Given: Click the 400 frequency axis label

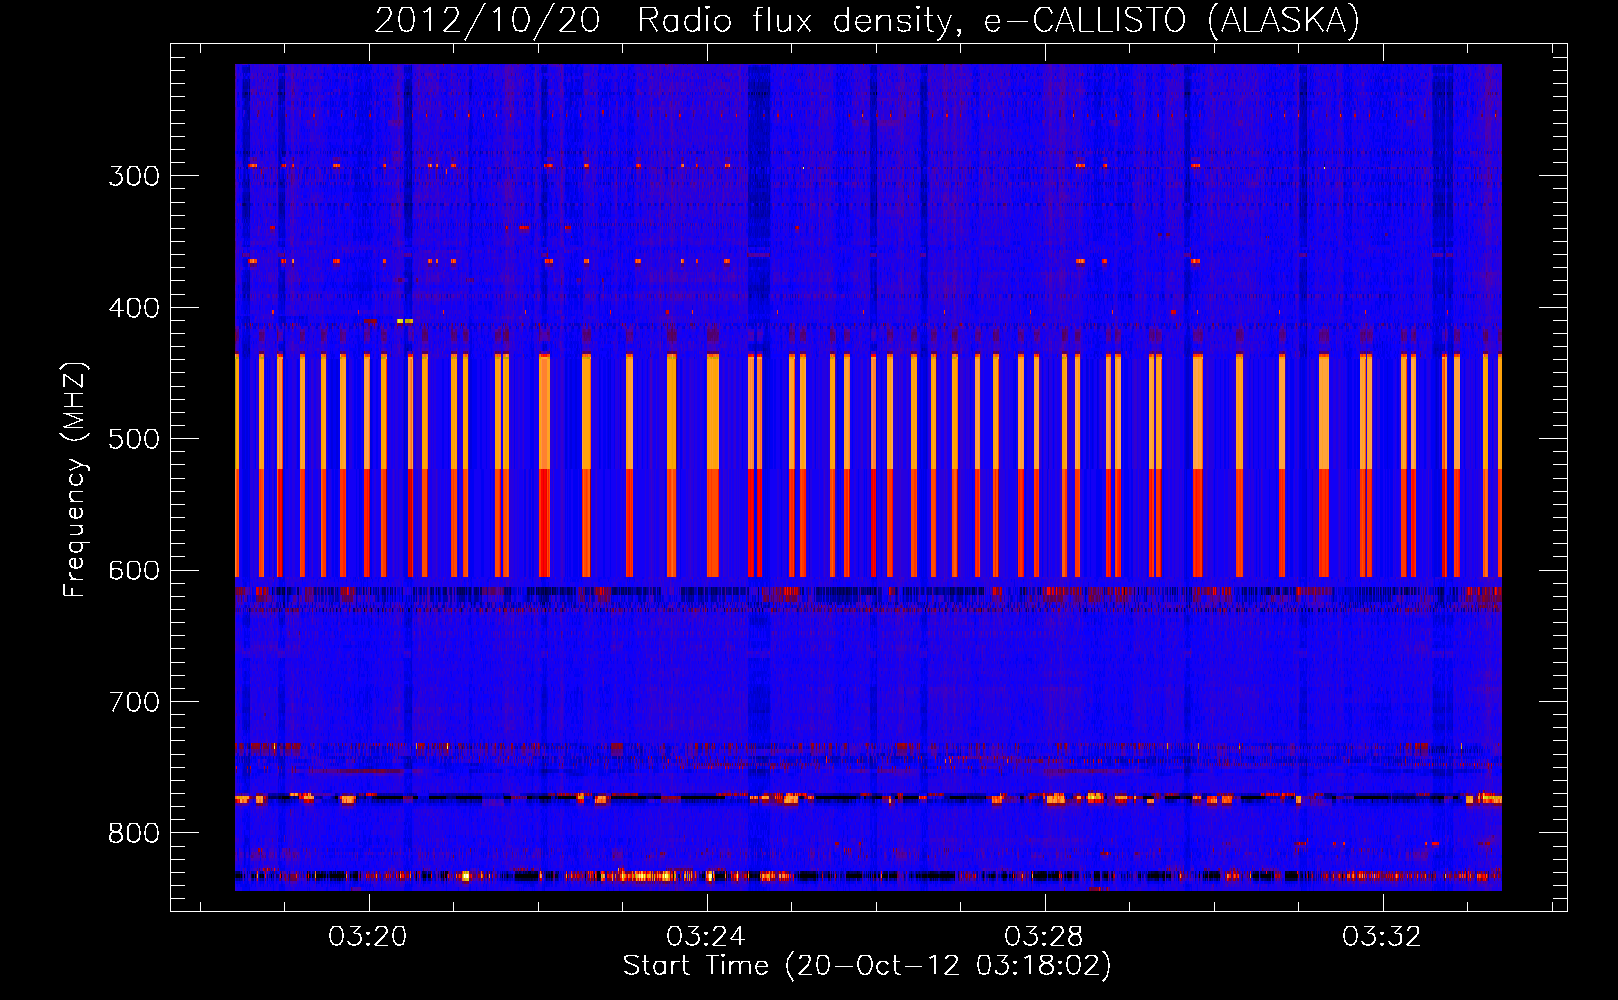Looking at the screenshot, I should (134, 308).
